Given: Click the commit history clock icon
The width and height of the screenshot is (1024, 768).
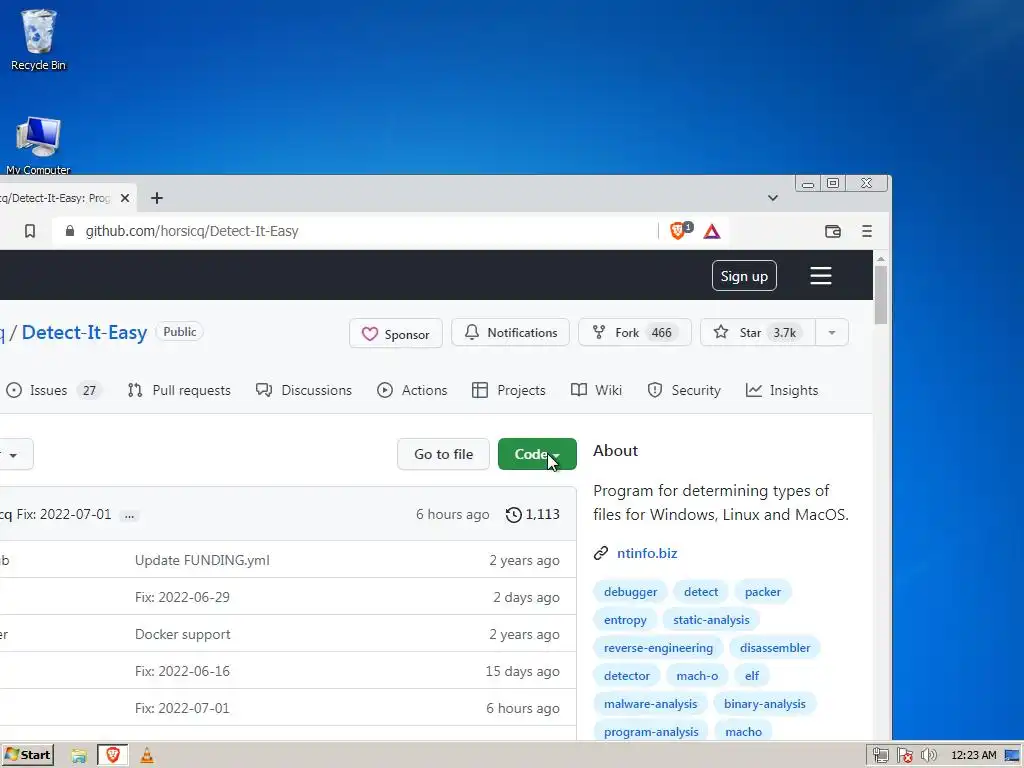Looking at the screenshot, I should tap(514, 515).
